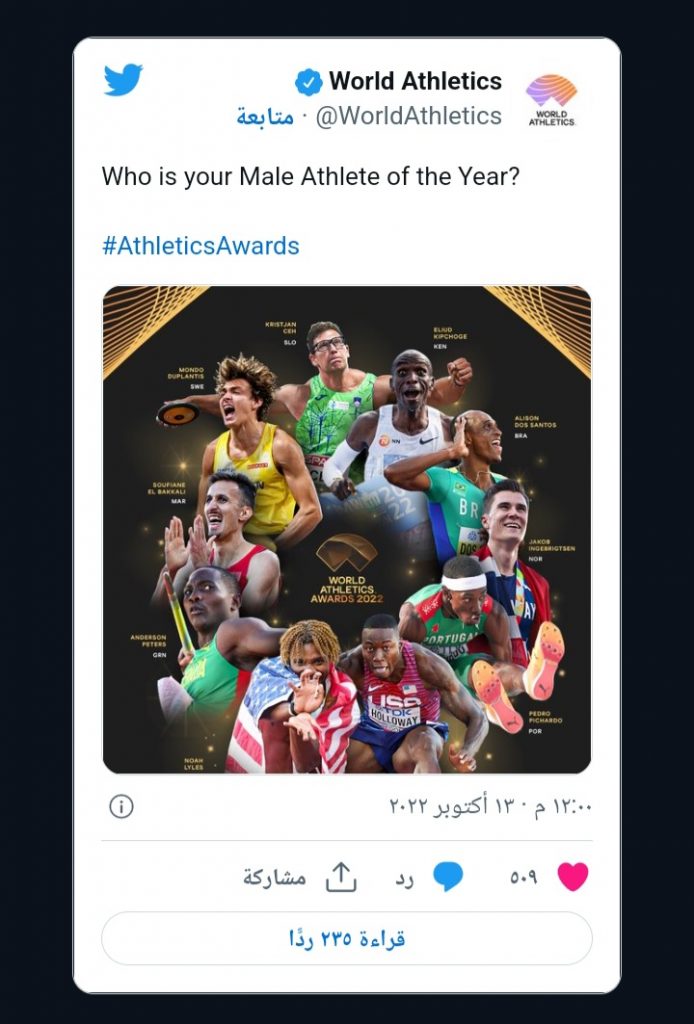694x1024 pixels.
Task: Open the World Athletics display name
Action: pyautogui.click(x=415, y=81)
